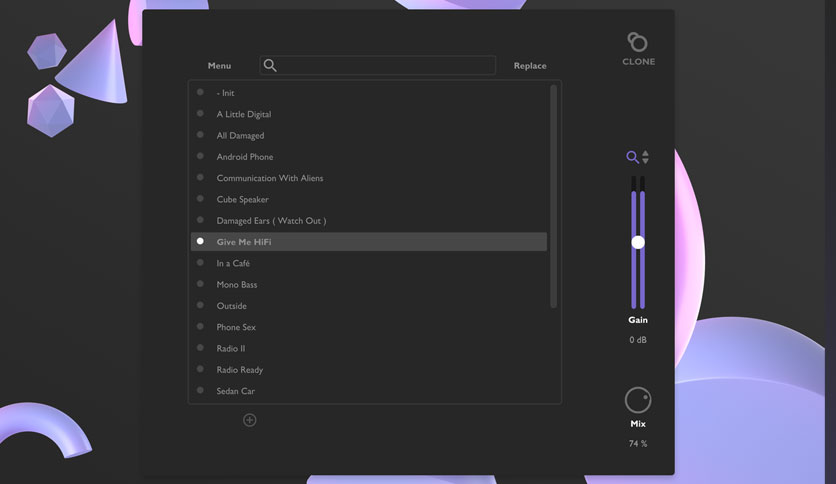Screen dimensions: 836x484
Task: Click the highlighted 'Give Me HiFi' preset name
Action: click(244, 242)
